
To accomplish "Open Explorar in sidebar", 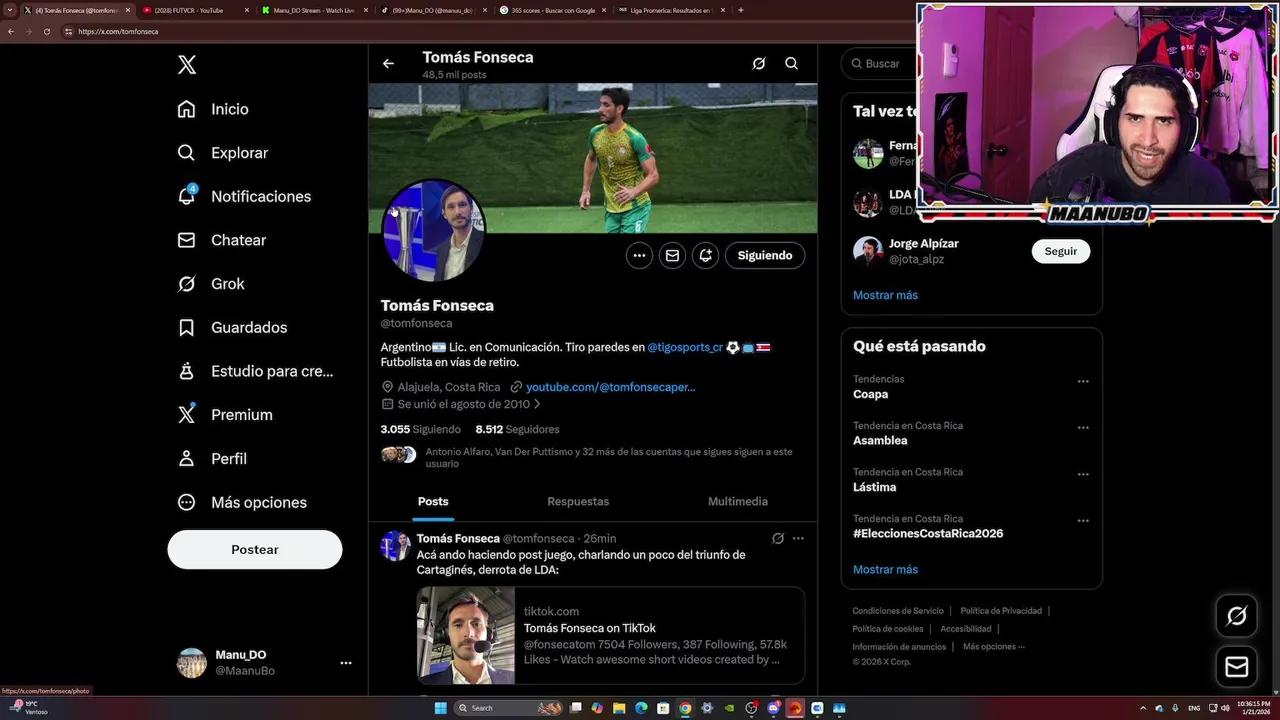I will (223, 153).
